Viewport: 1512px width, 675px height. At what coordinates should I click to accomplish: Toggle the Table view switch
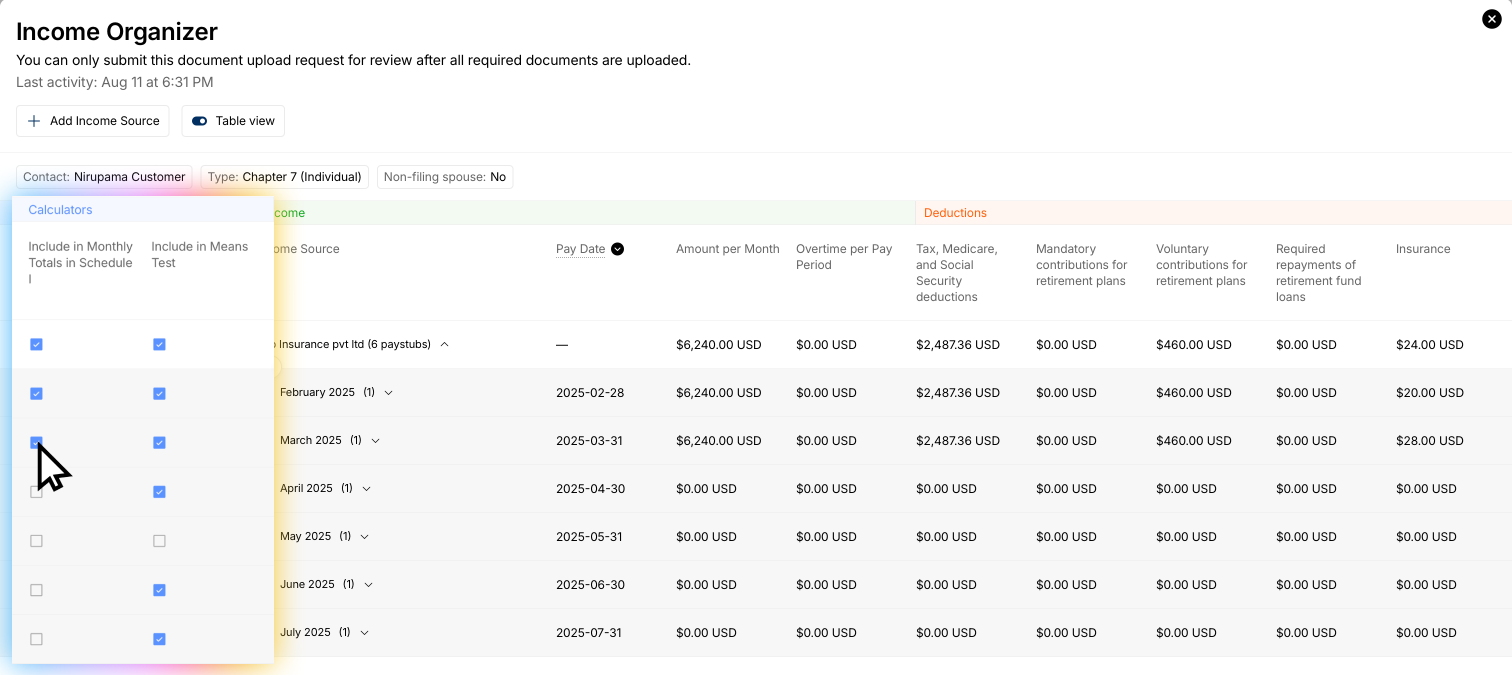200,121
